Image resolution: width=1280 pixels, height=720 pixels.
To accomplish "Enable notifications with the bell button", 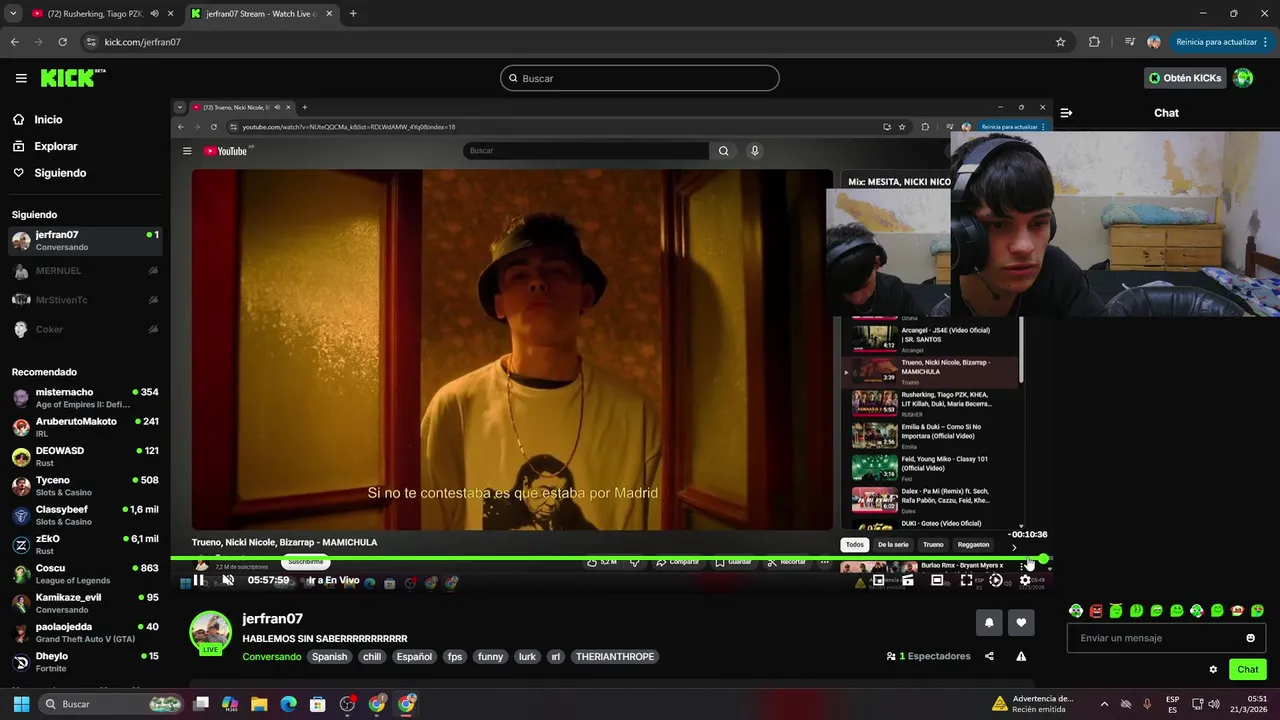I will pyautogui.click(x=989, y=622).
